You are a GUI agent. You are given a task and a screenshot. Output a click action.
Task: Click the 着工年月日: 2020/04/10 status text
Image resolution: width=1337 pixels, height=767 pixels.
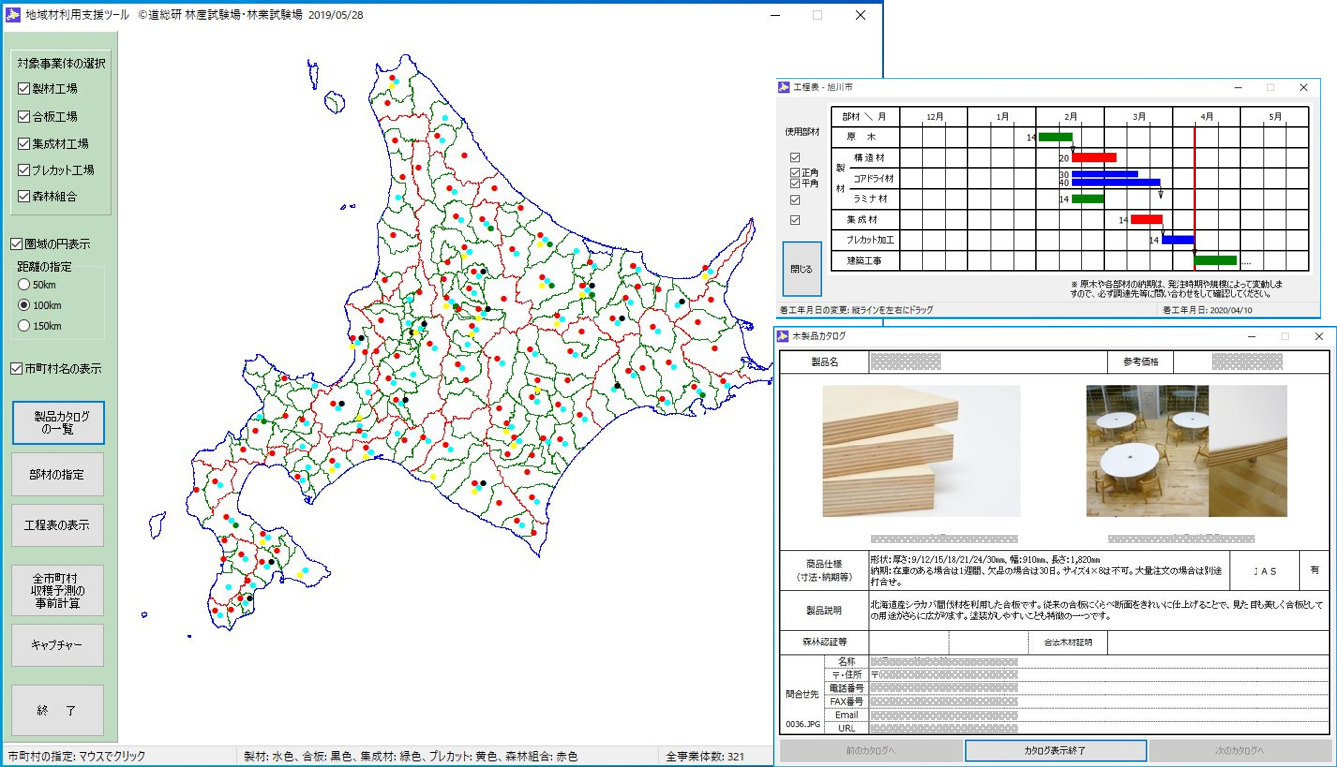pos(1208,310)
